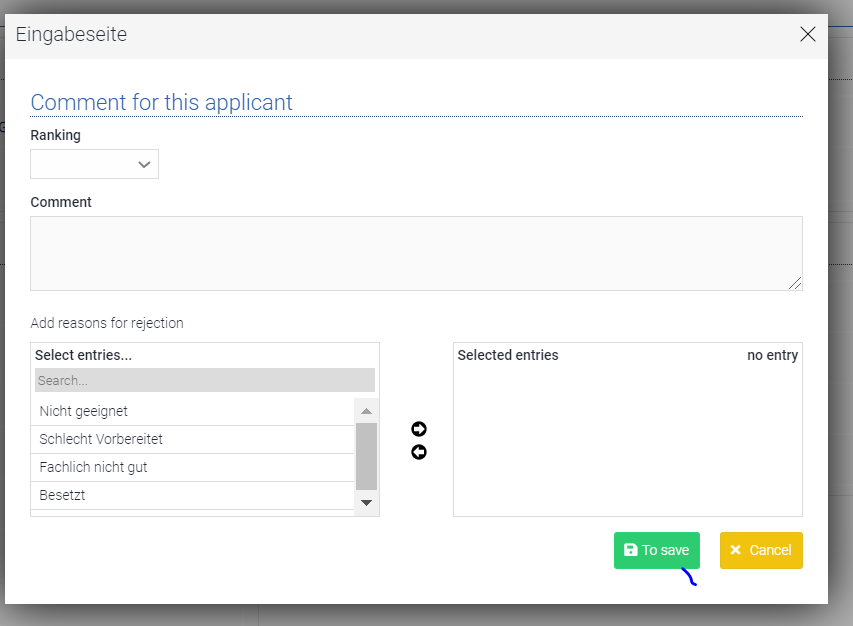Close the Eingabeseite dialog with the X
853x626 pixels.
coord(808,35)
